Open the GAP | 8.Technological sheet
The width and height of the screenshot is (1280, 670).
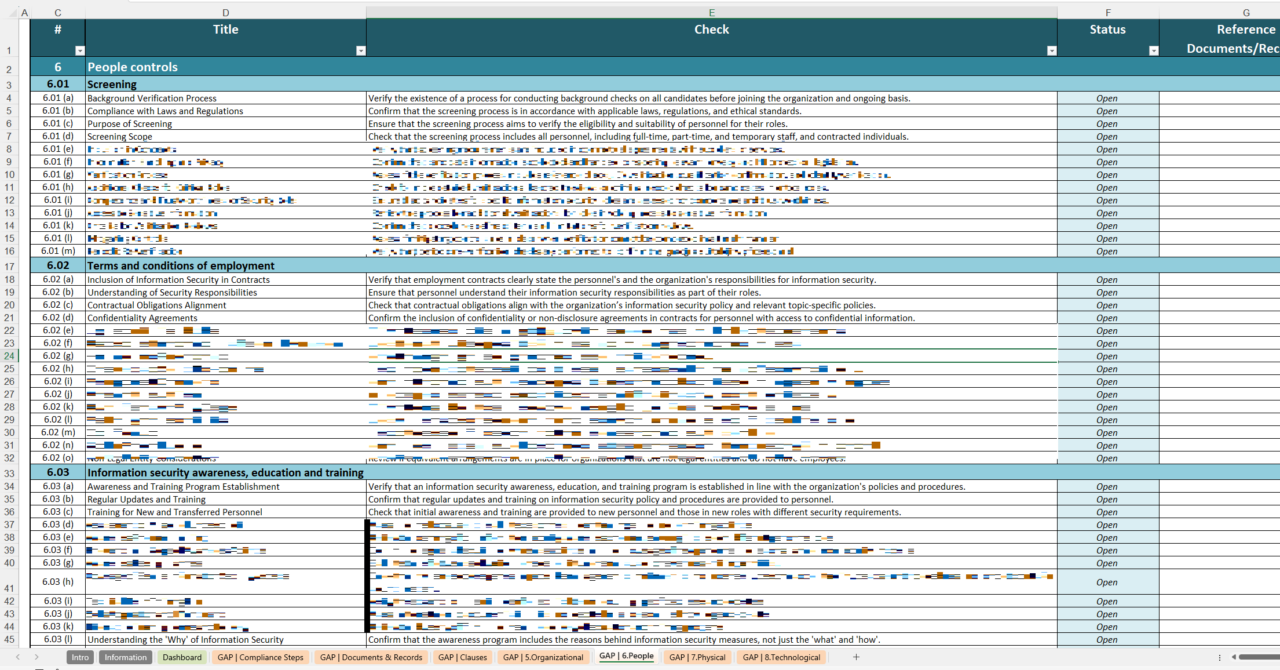[782, 657]
